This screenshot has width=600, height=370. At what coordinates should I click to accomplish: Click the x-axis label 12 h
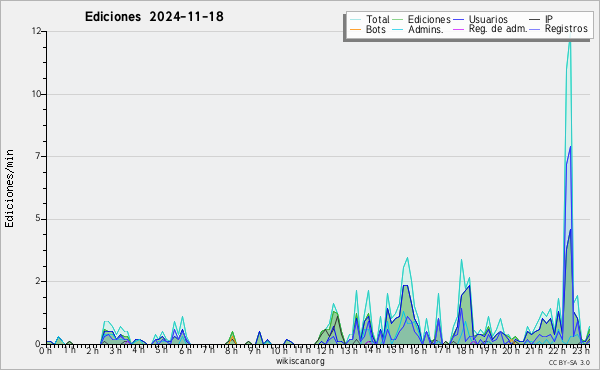point(325,350)
